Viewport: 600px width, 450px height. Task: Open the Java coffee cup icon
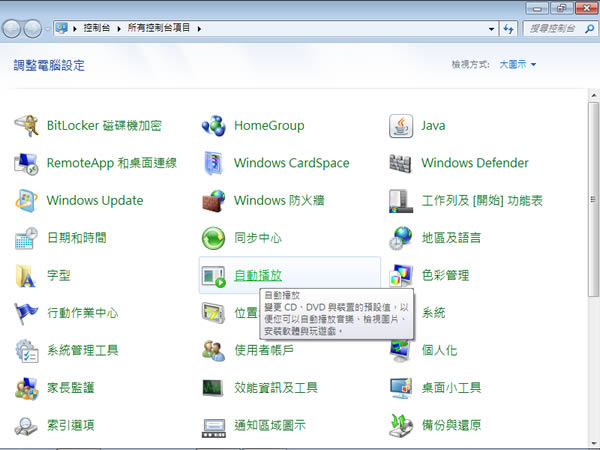(x=401, y=126)
